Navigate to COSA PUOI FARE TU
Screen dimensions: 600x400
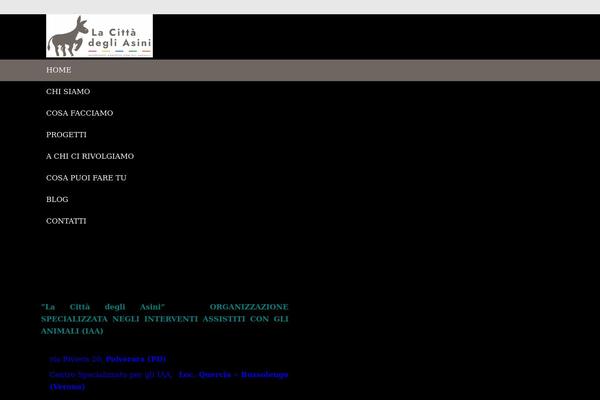tap(86, 177)
